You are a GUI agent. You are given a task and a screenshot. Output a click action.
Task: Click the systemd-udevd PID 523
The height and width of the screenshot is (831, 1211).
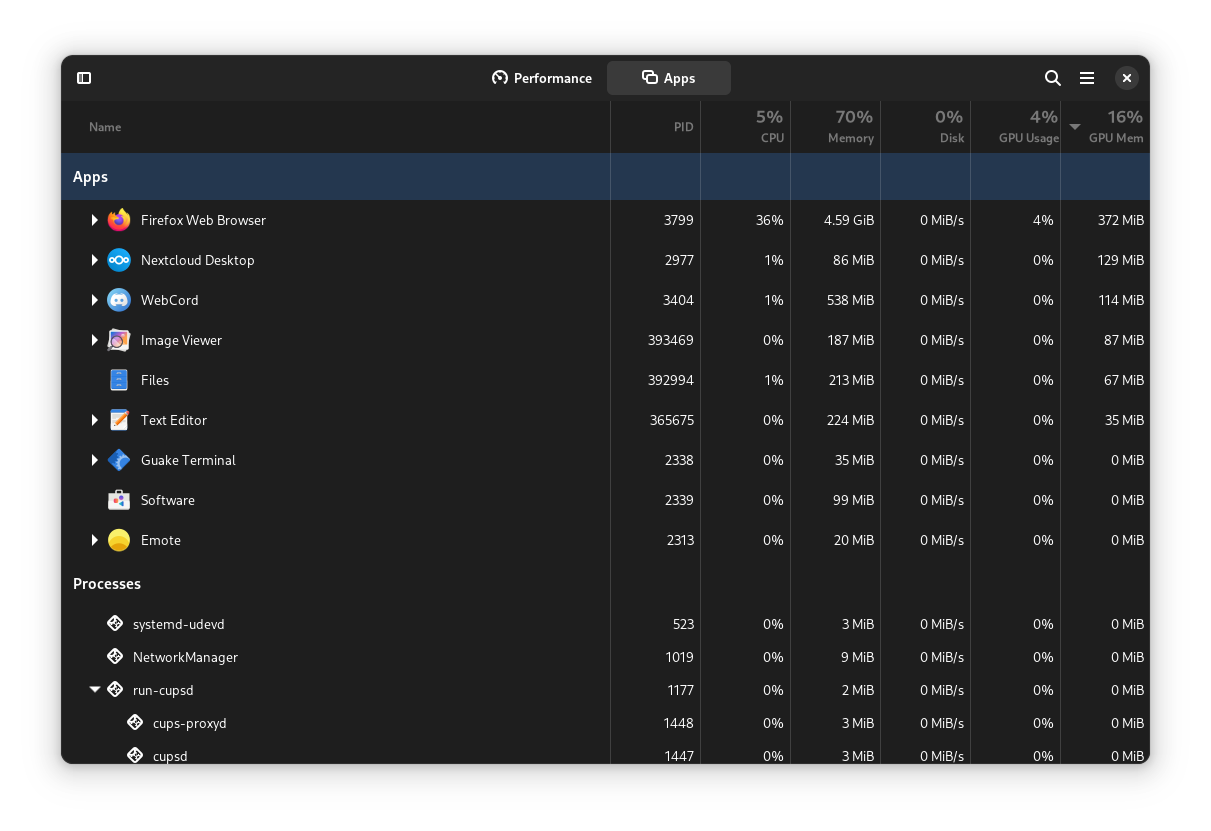click(x=683, y=624)
